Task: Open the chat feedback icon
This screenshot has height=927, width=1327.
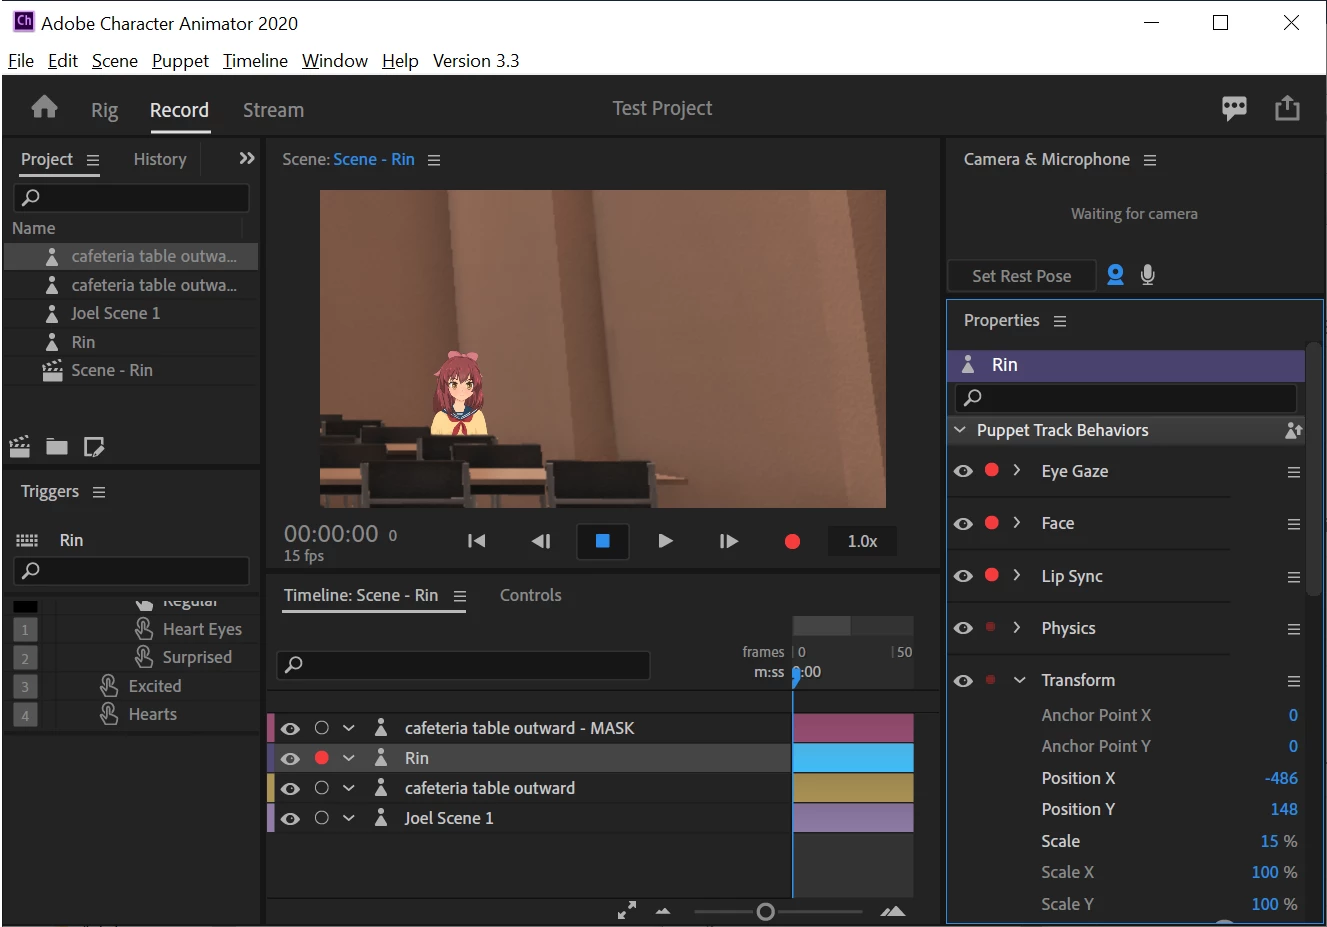Action: coord(1234,108)
